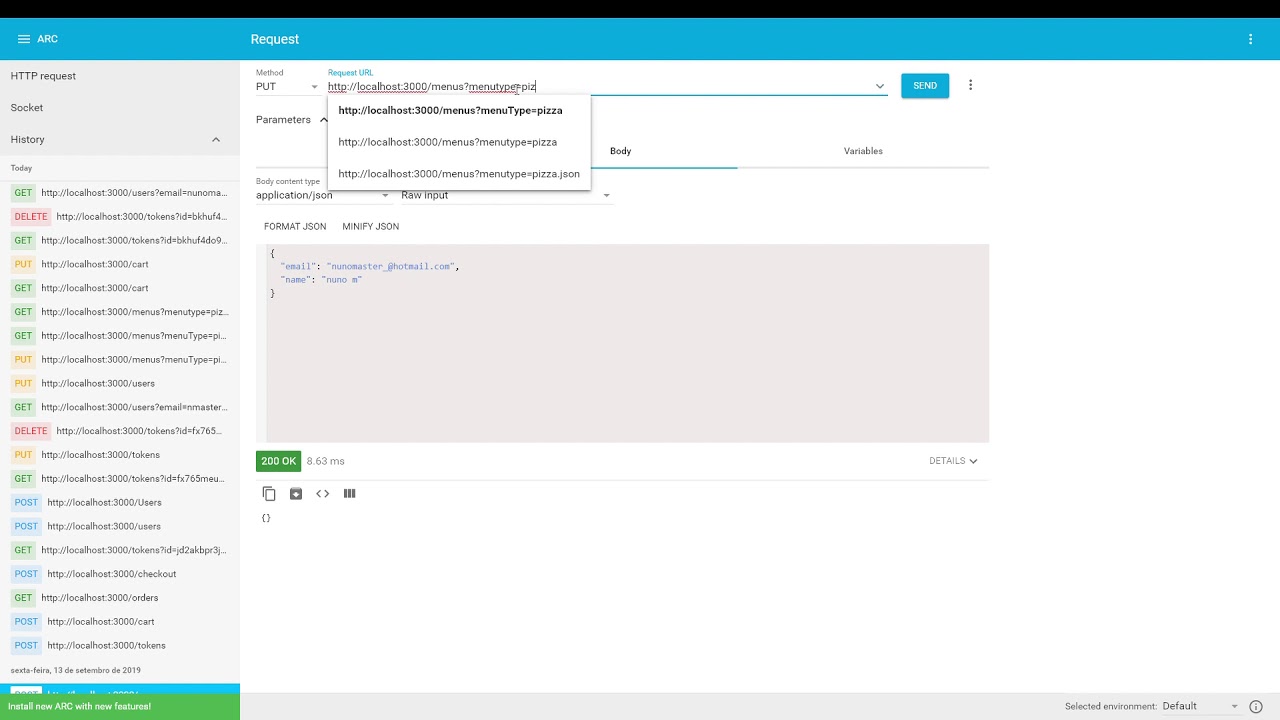Expand response DETAILS

click(953, 461)
